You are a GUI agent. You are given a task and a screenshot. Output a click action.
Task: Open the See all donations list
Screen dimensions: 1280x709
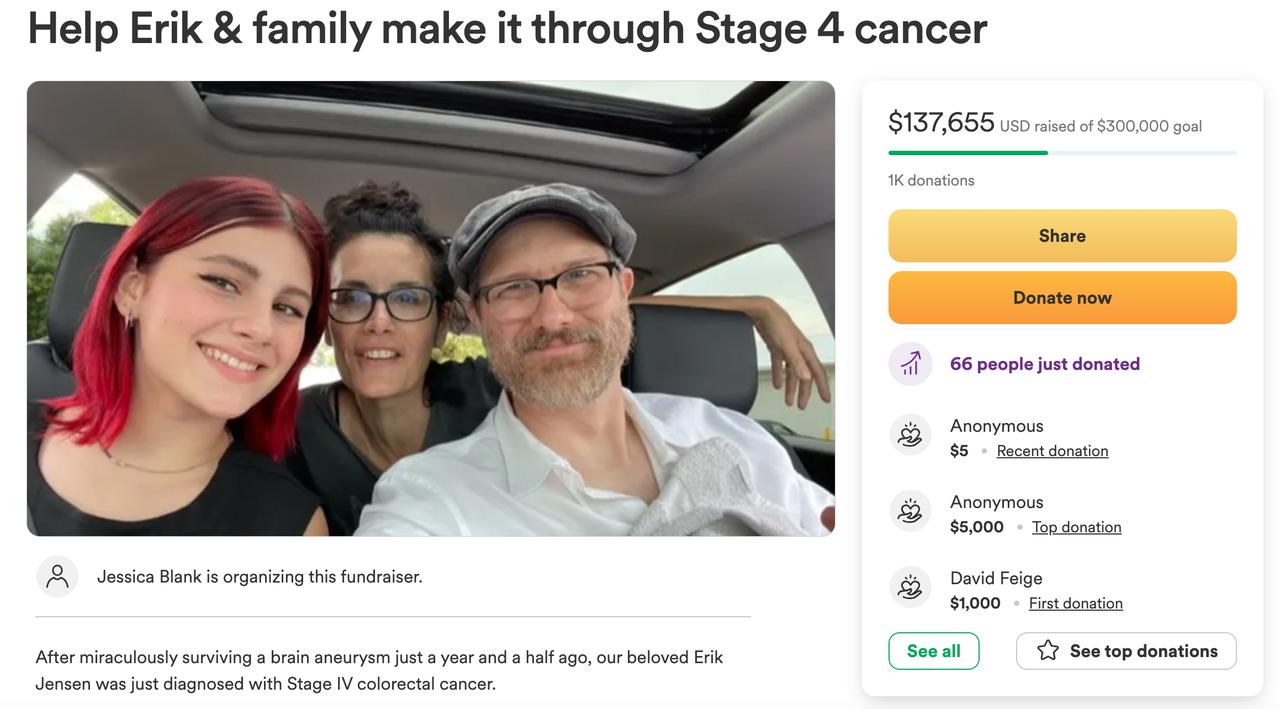(933, 651)
